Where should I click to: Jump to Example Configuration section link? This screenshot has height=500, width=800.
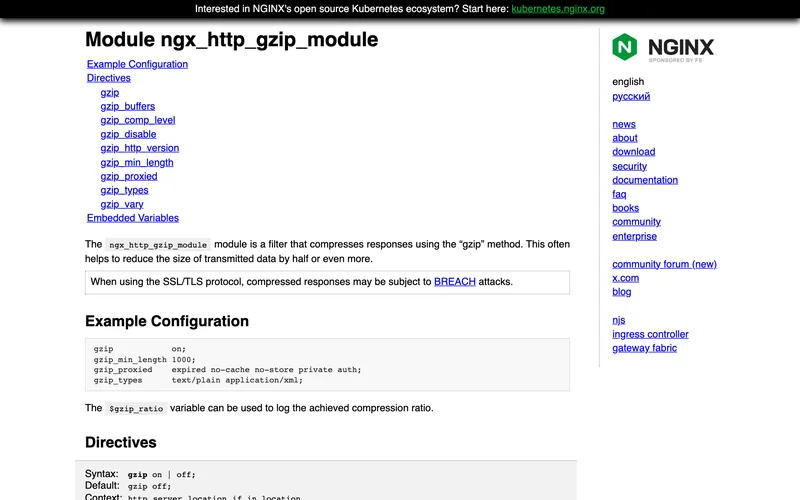tap(137, 64)
